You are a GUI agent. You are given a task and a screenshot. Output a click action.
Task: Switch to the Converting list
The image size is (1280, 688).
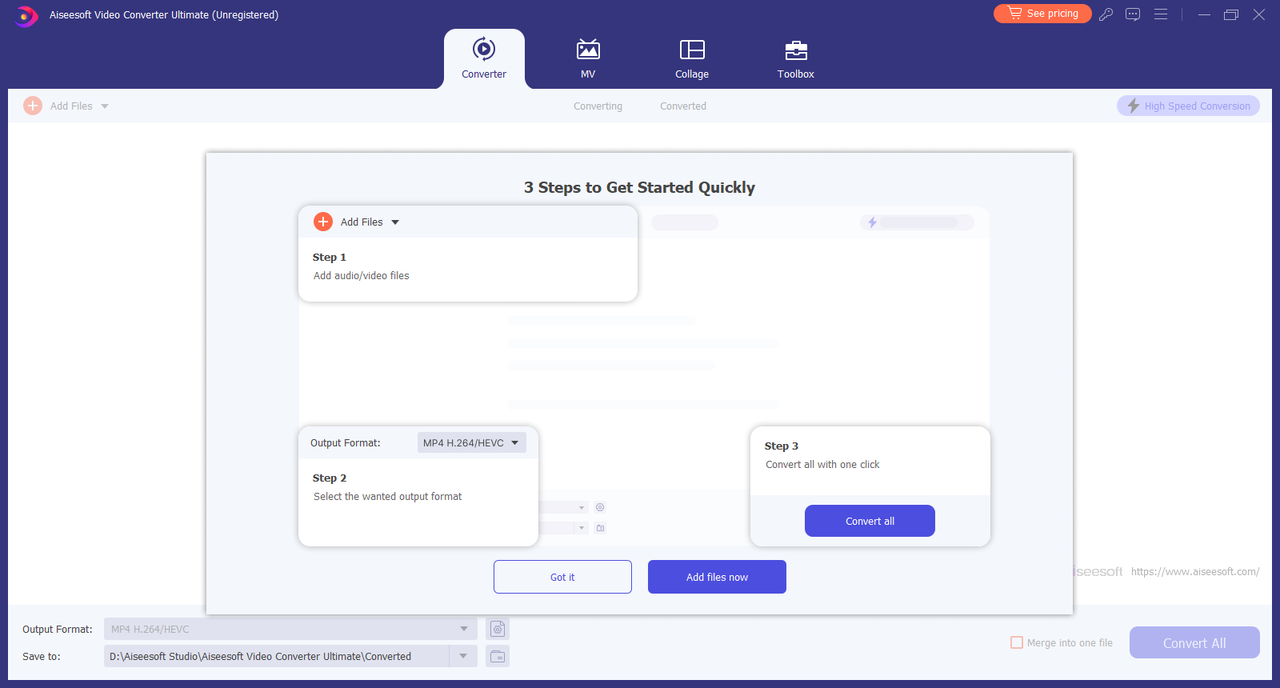click(x=598, y=106)
